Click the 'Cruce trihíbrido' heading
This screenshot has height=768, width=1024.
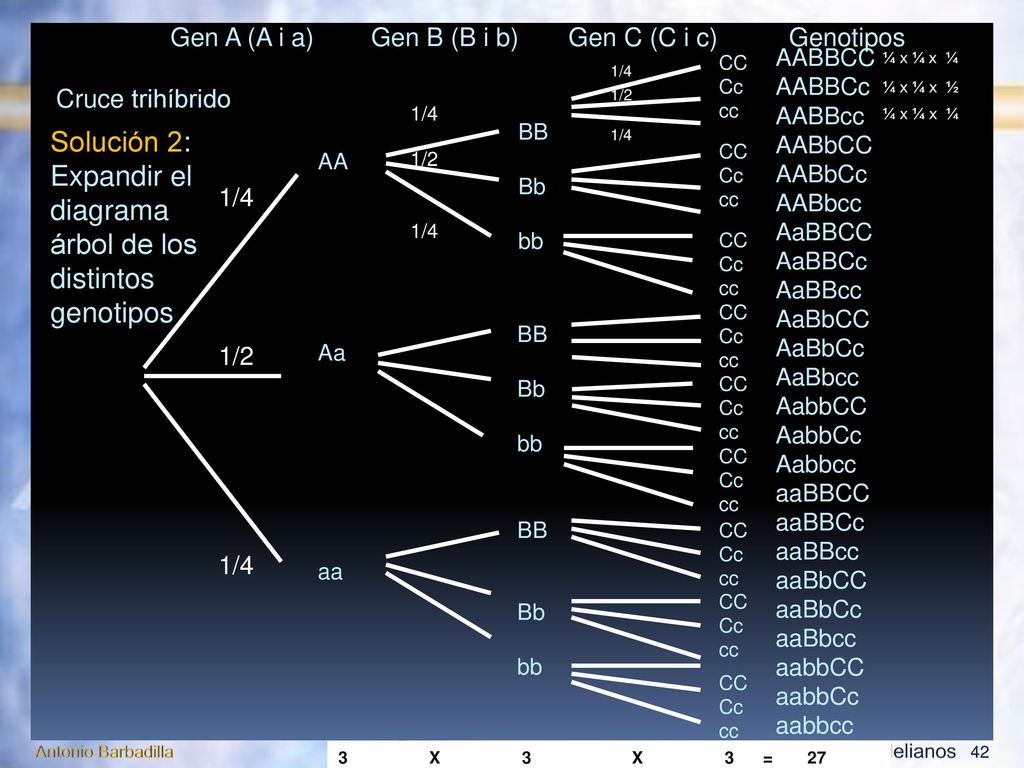[x=143, y=99]
